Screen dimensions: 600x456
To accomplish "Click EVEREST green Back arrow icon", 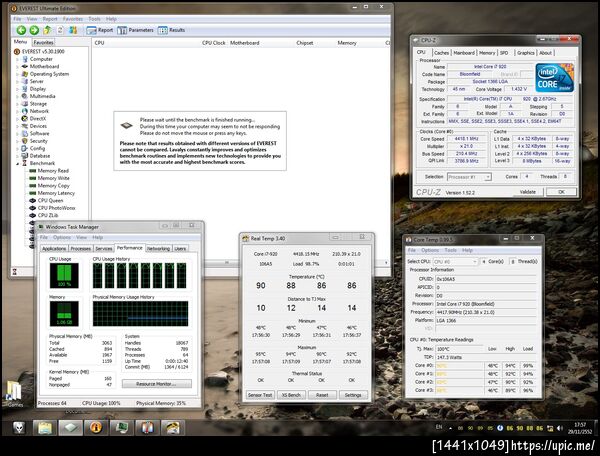I will 21,30.
